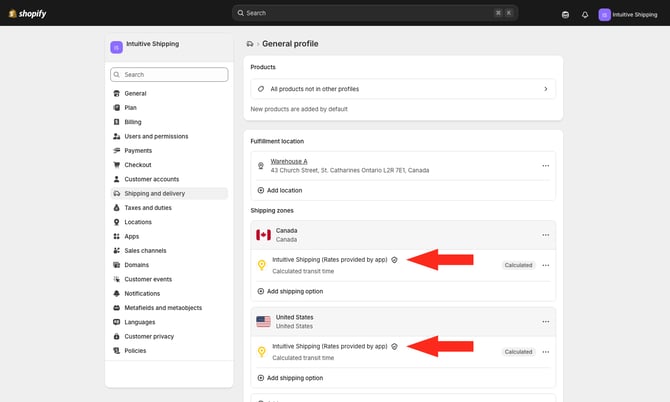Open Notifications settings
This screenshot has width=670, height=402.
point(142,294)
